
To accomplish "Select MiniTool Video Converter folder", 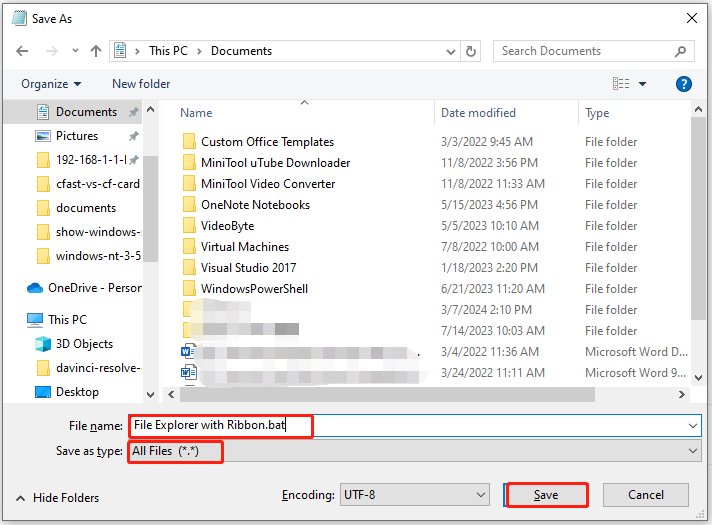I will click(x=268, y=183).
